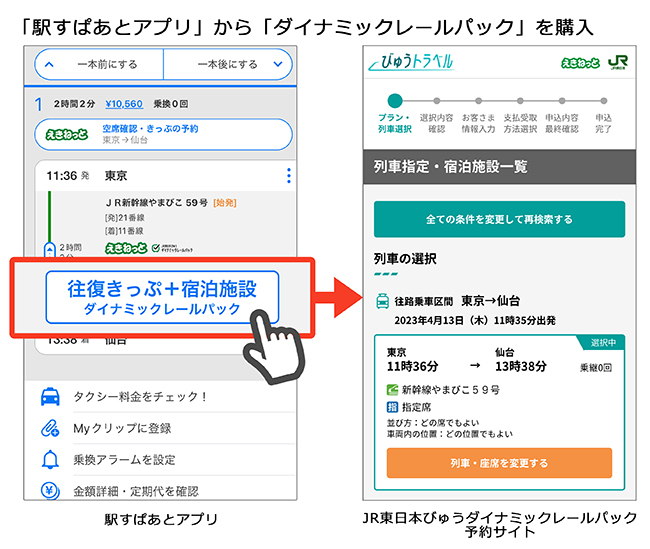The height and width of the screenshot is (549, 650).
Task: Click the 往復きっぷ＋宿泊施設 button
Action: [162, 297]
